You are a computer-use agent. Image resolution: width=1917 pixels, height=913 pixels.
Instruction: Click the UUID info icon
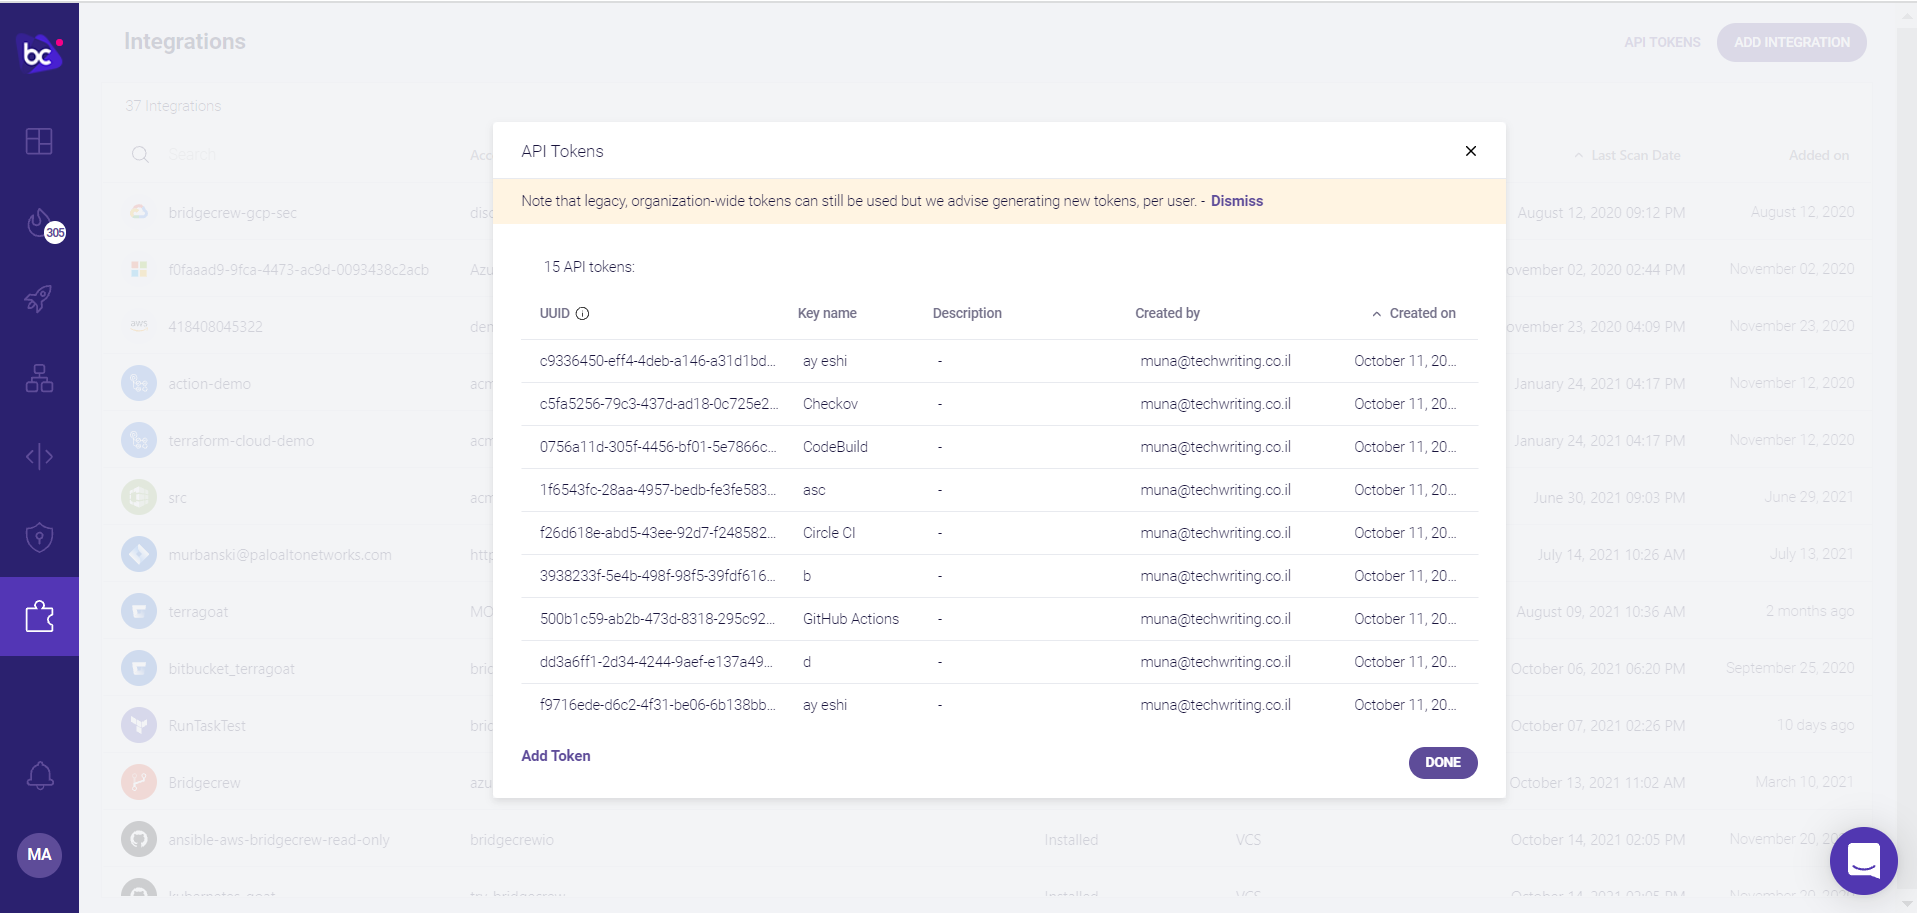(x=583, y=313)
